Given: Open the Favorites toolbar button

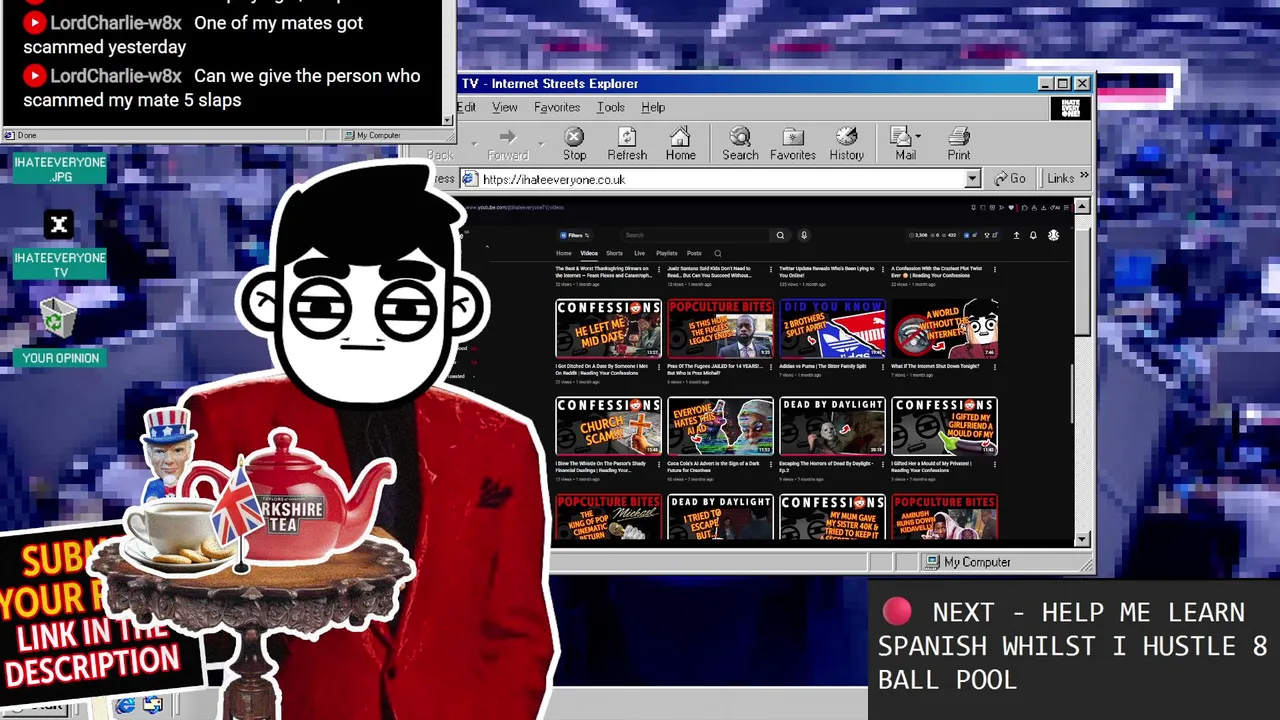Looking at the screenshot, I should pos(793,144).
